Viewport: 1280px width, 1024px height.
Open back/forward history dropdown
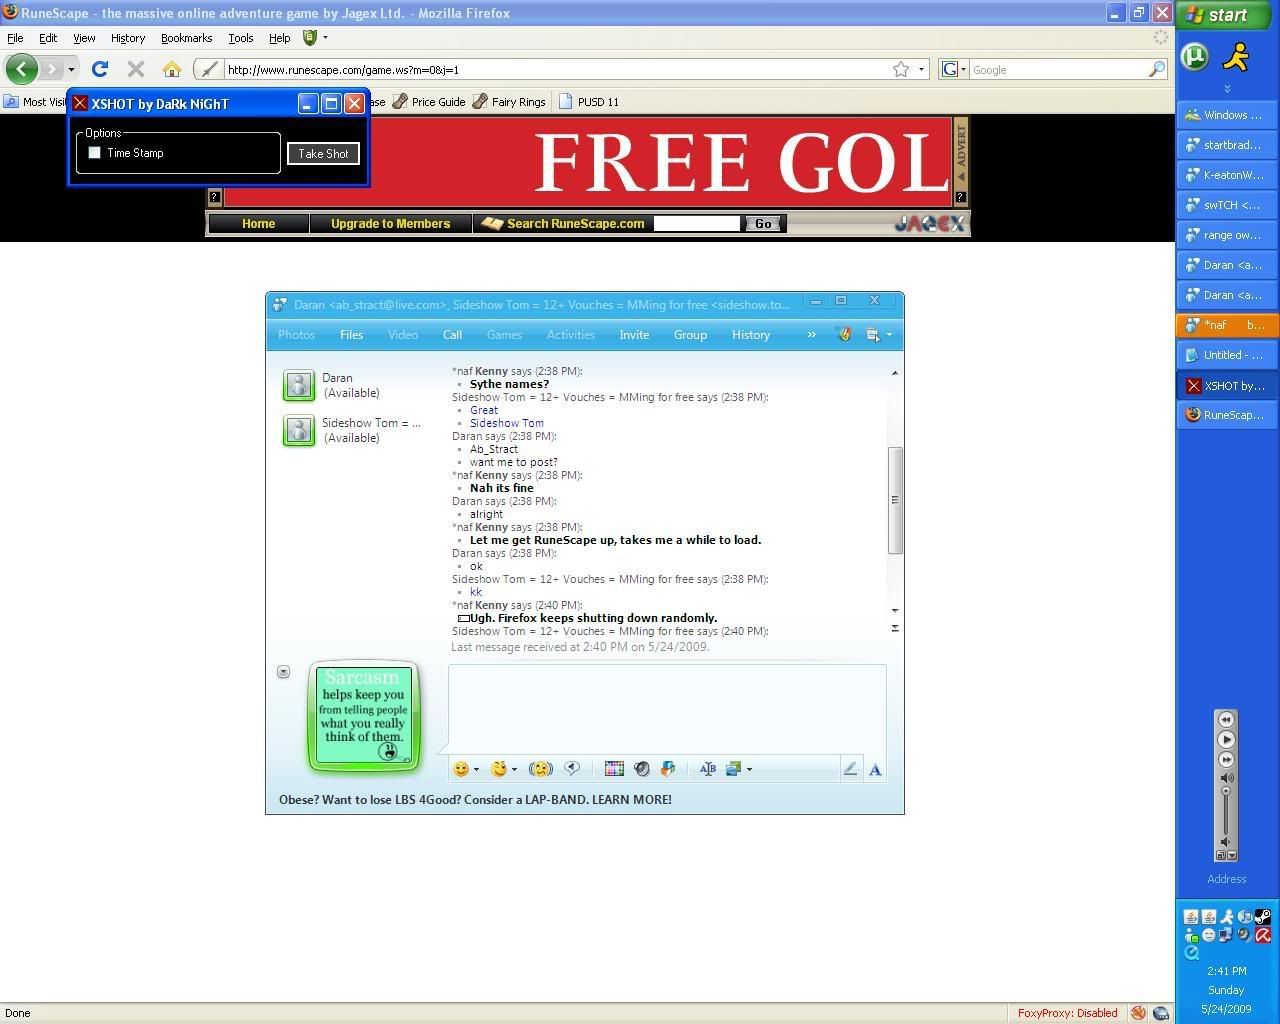coord(71,69)
